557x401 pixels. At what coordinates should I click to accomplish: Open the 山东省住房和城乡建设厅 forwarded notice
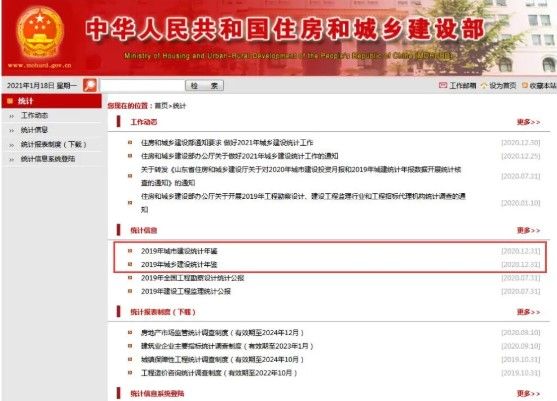click(301, 176)
